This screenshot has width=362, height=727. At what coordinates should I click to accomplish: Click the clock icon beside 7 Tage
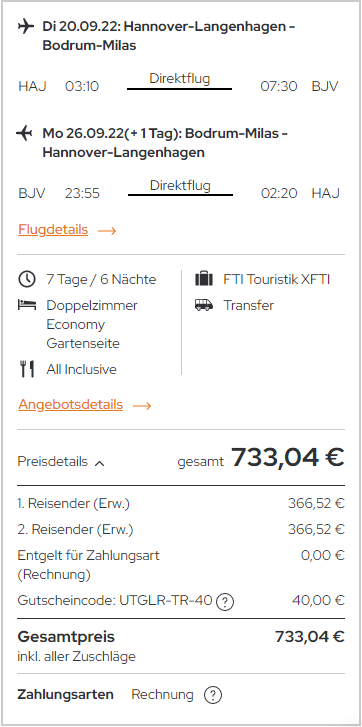(x=26, y=279)
